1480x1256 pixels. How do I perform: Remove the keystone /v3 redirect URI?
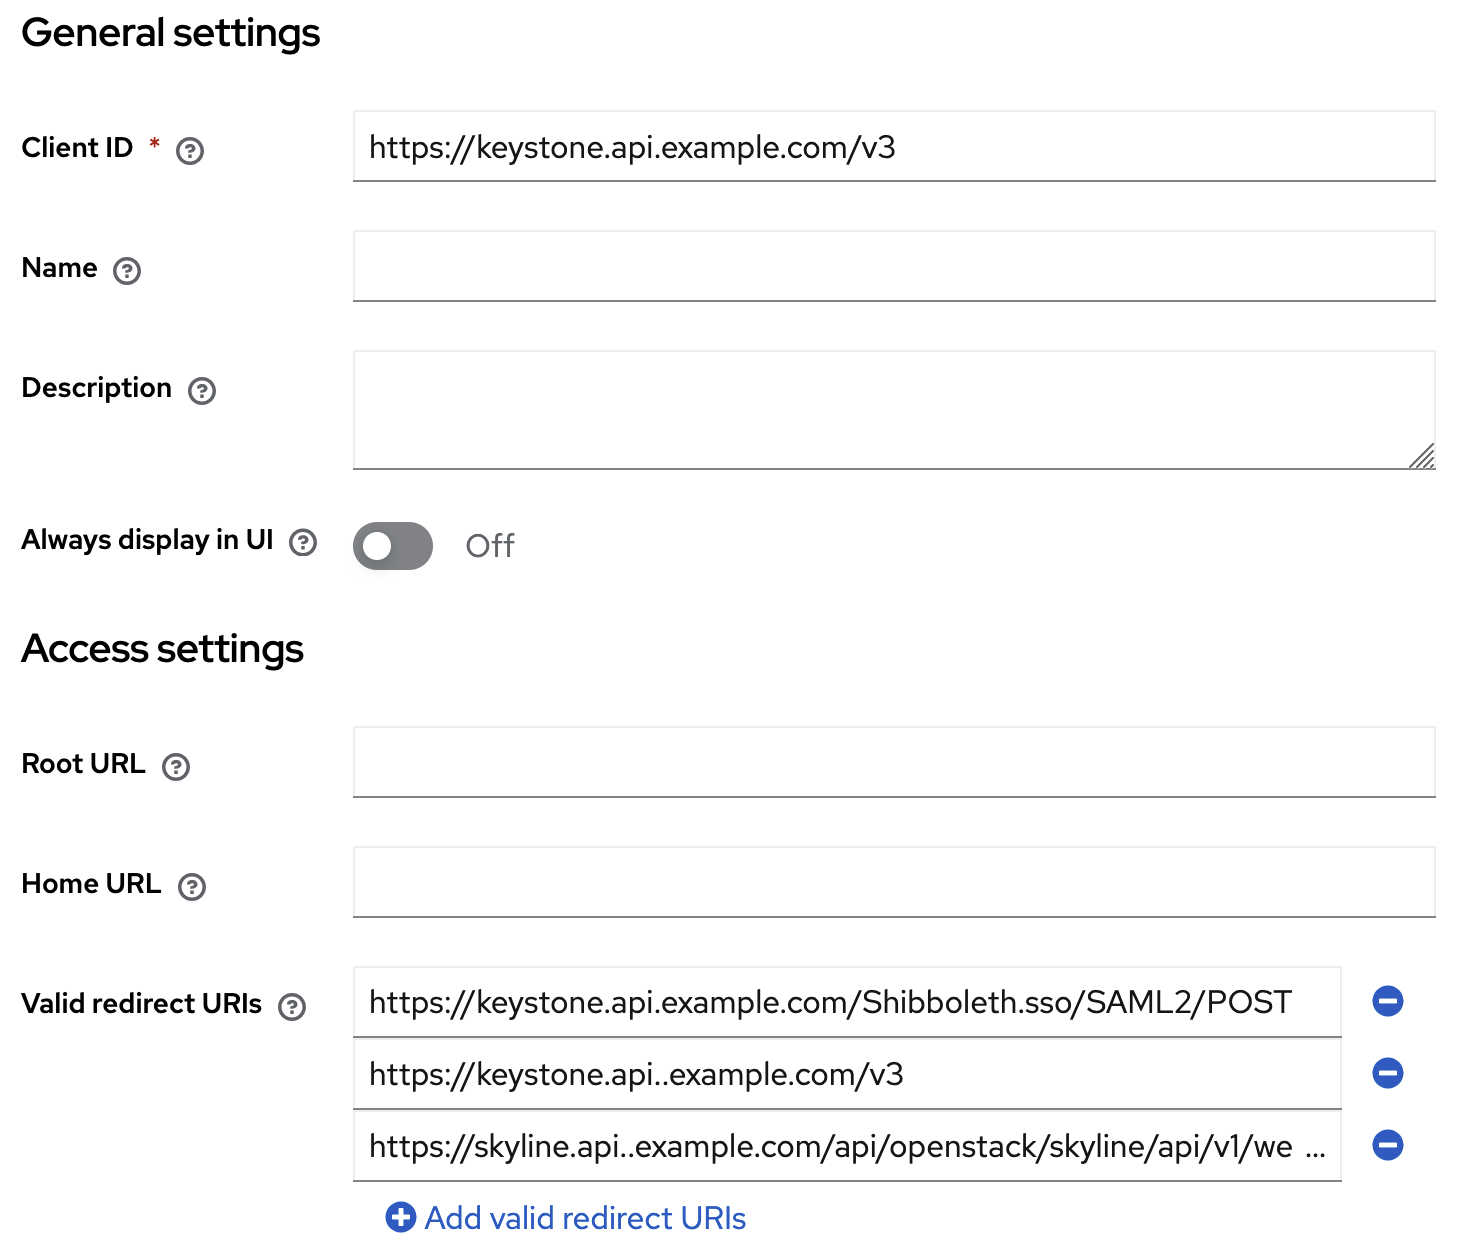1387,1073
